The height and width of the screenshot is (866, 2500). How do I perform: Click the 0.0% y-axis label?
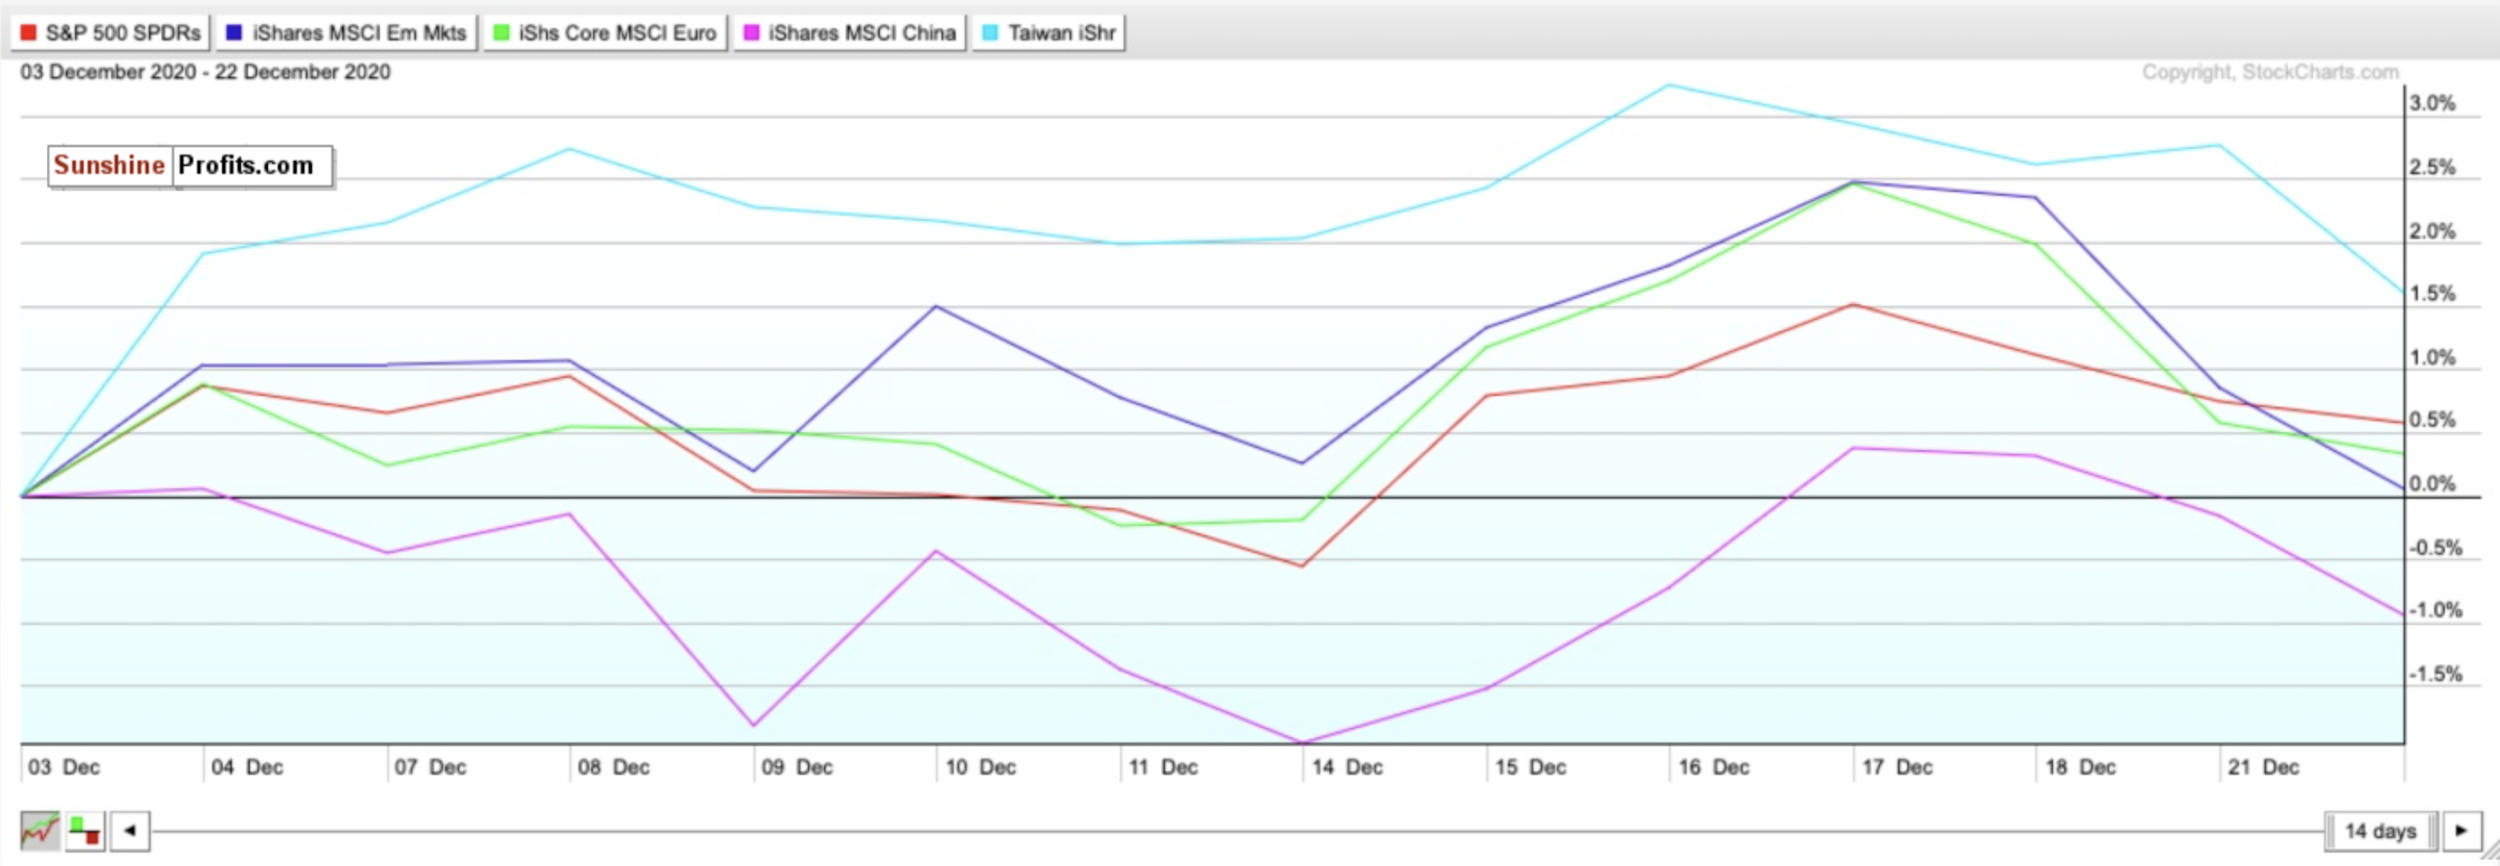pos(2432,483)
